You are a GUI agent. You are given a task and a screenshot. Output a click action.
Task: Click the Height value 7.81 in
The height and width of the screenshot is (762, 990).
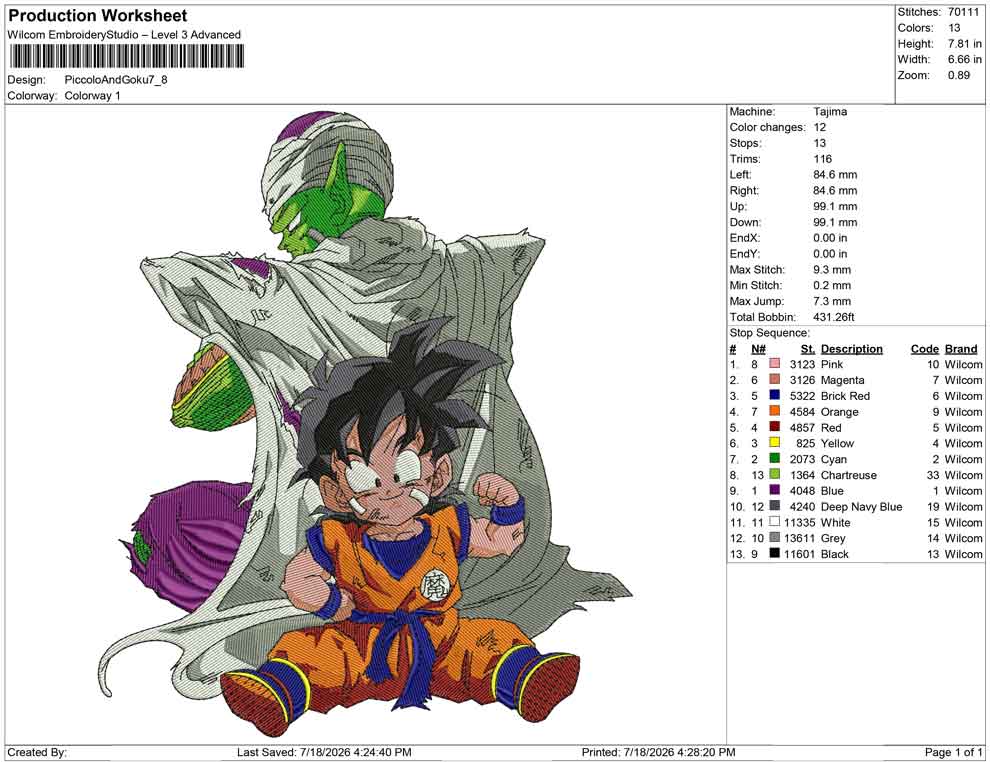(965, 44)
